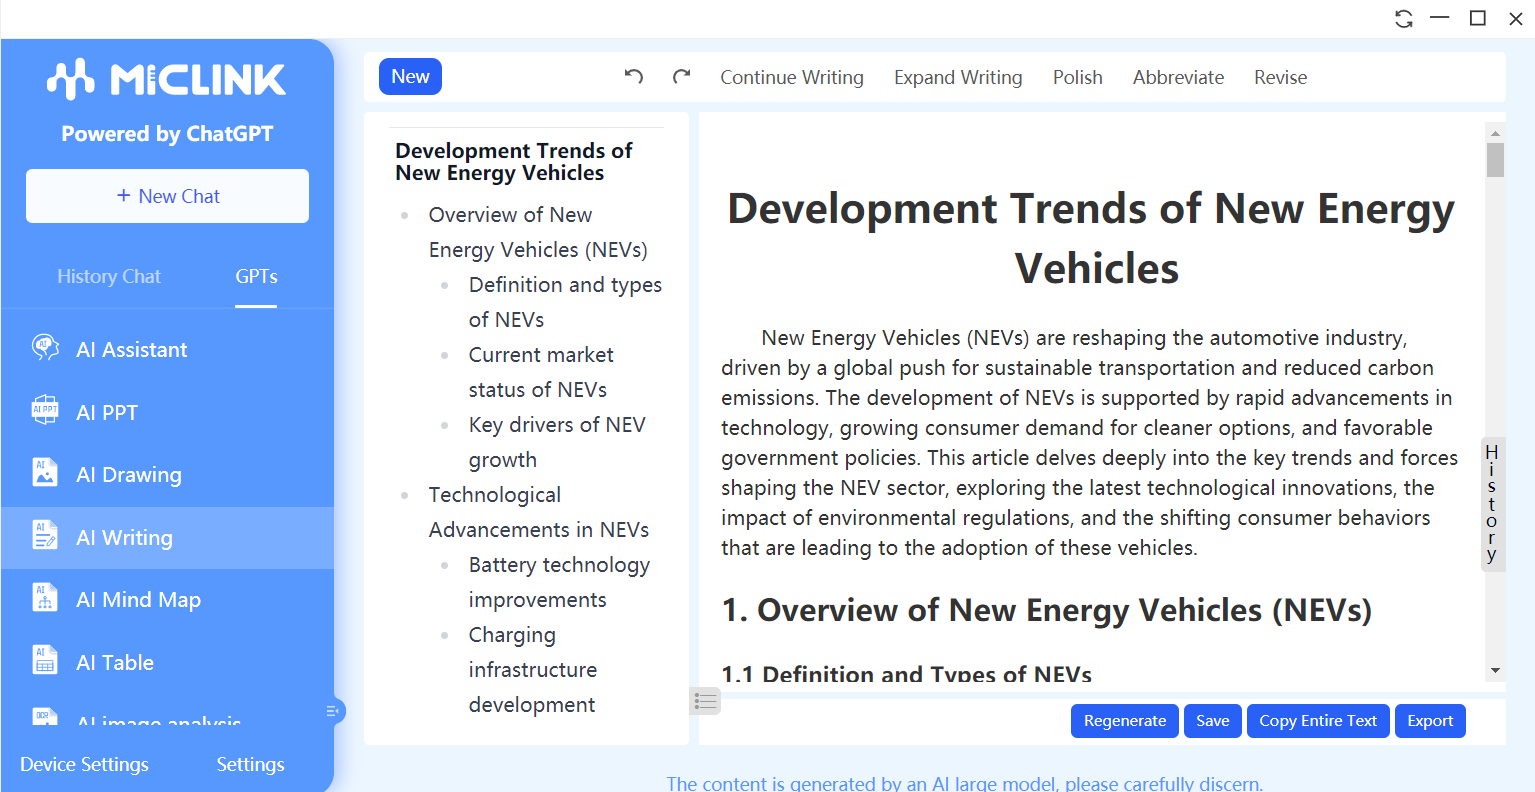Select outline item Overview of New Energy Vehicles (NEVs)
Viewport: 1535px width, 792px height.
pos(538,232)
